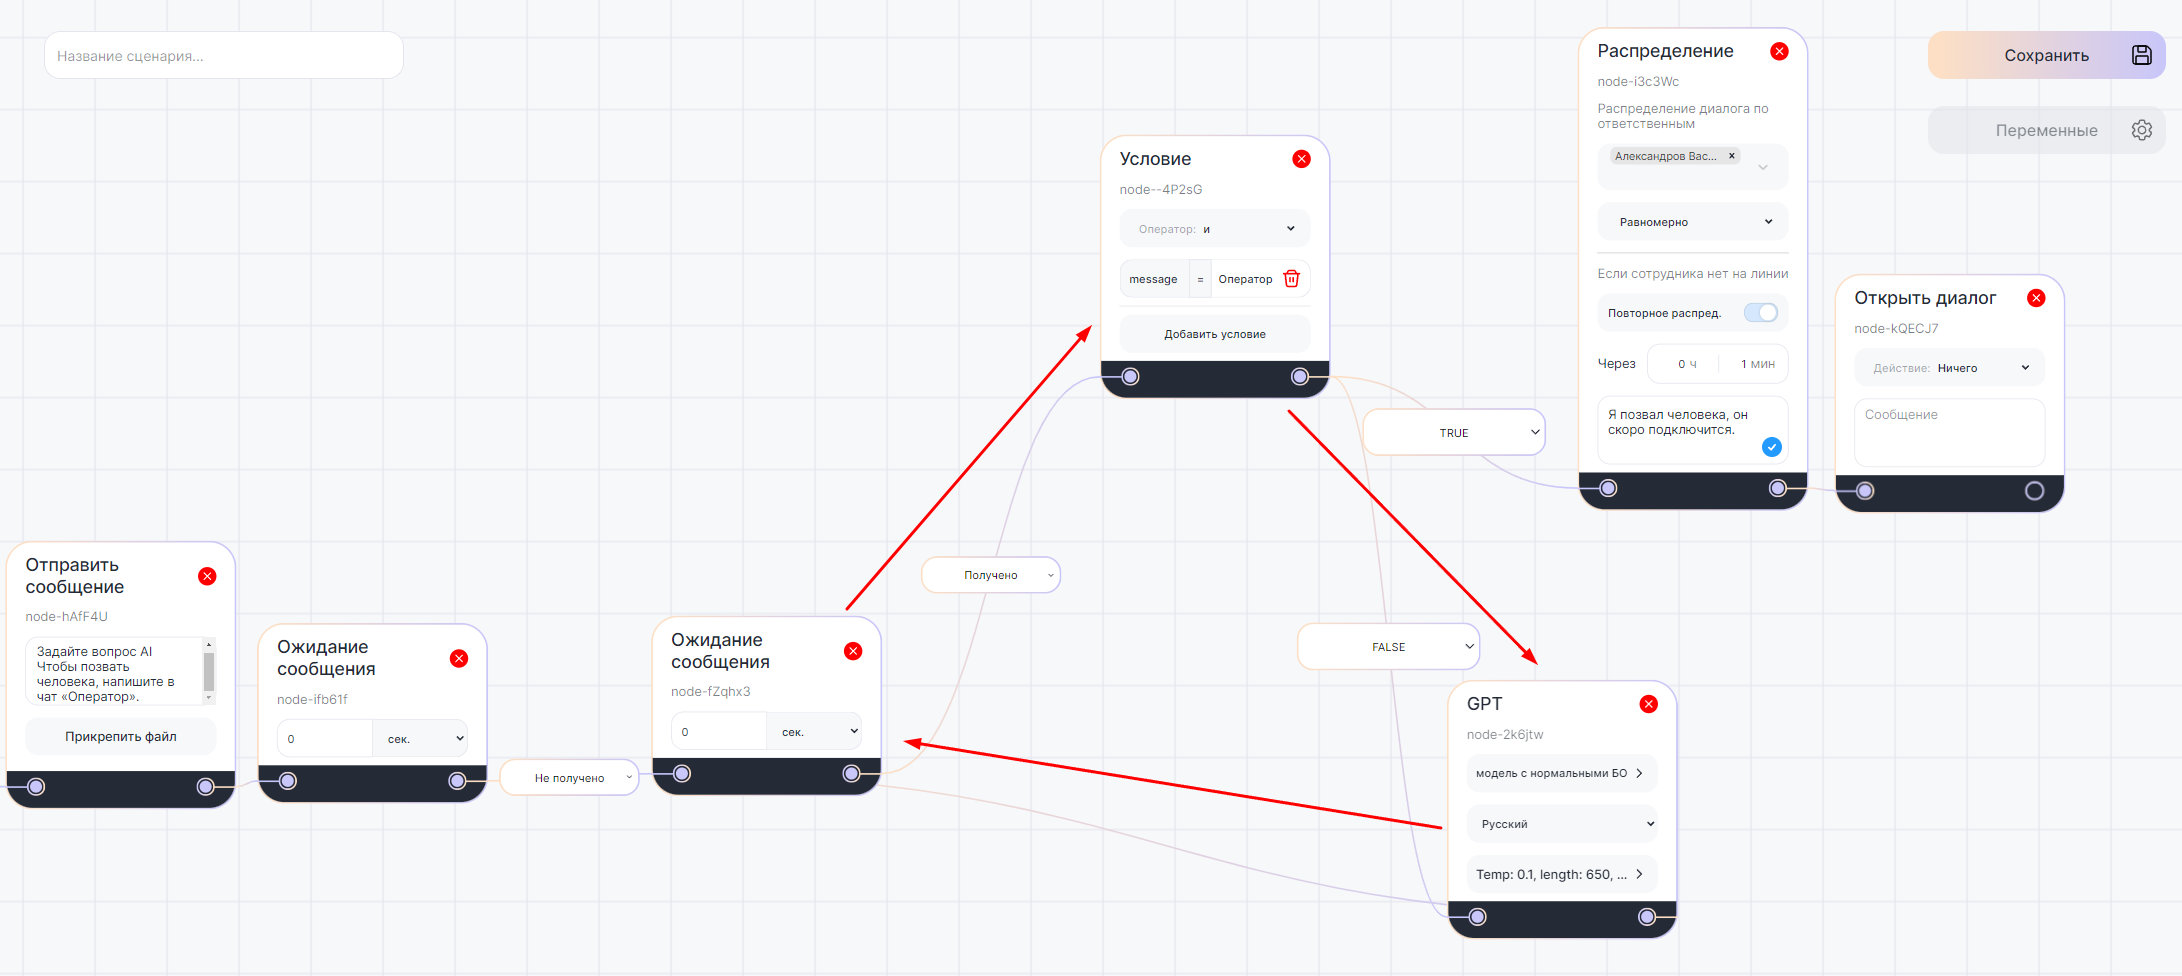2182x976 pixels.
Task: Open the Равномерно distribution dropdown
Action: click(x=1692, y=222)
